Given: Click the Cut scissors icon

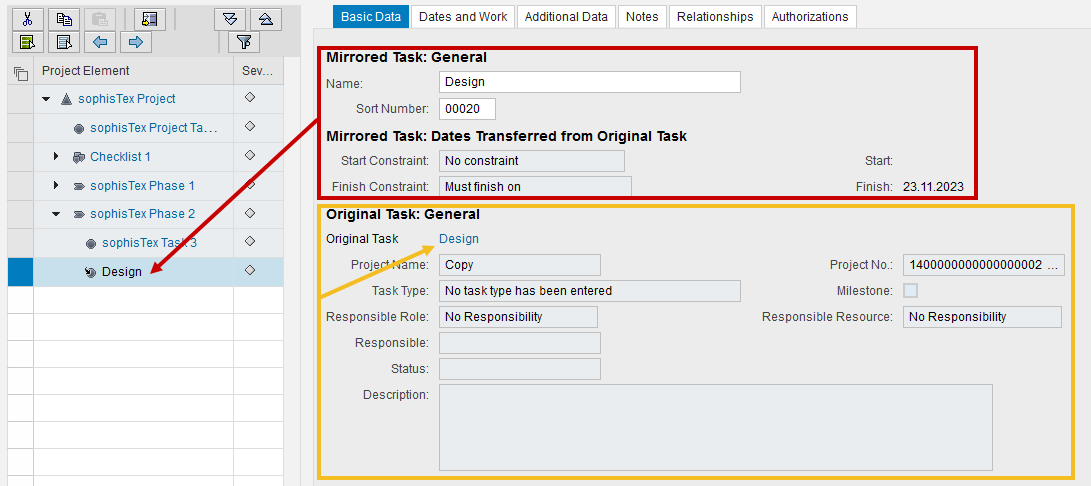Looking at the screenshot, I should (x=27, y=19).
